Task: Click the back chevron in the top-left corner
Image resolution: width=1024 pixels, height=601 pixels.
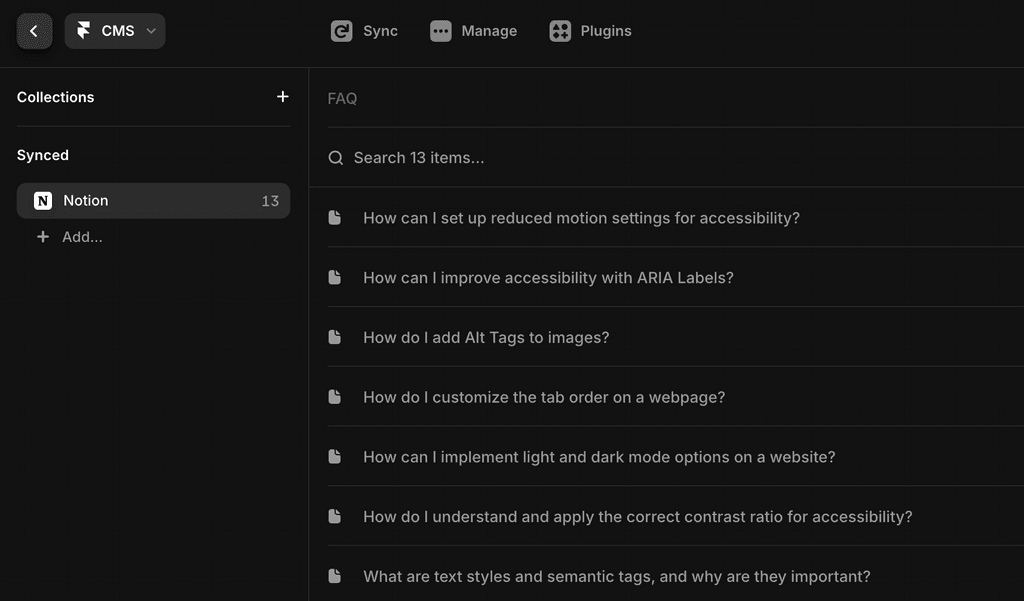Action: [x=34, y=31]
